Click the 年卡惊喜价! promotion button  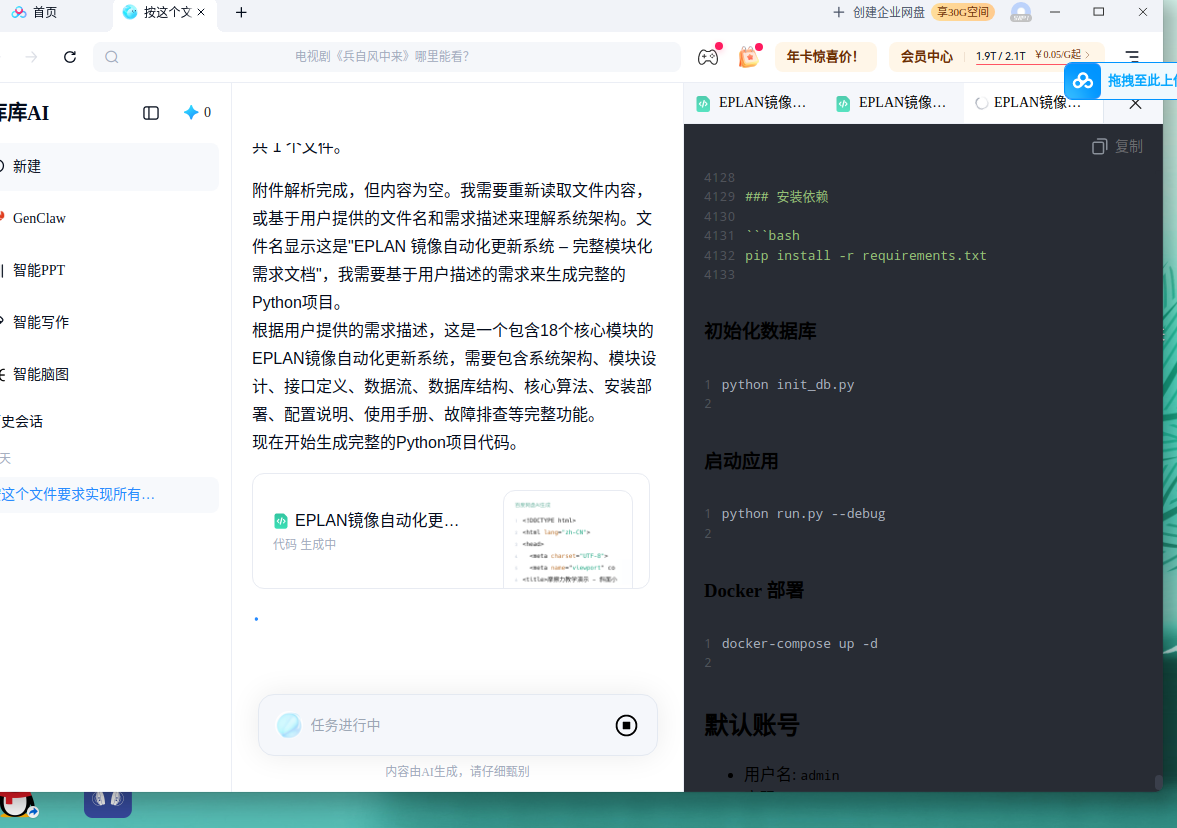[825, 57]
